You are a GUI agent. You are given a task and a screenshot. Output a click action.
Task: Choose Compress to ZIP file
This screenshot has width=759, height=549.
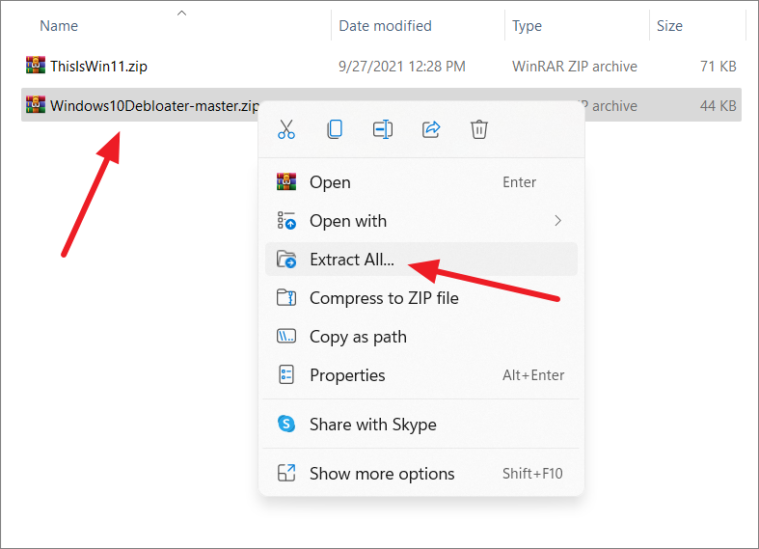[421, 298]
